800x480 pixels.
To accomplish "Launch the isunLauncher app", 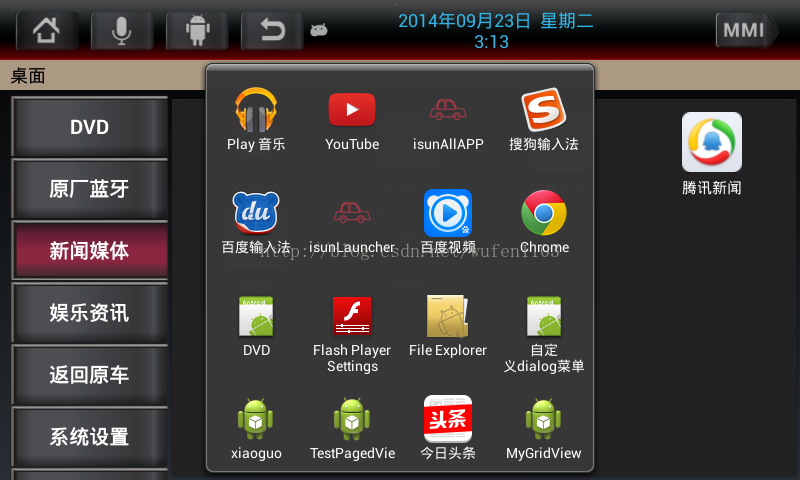I will (x=352, y=227).
